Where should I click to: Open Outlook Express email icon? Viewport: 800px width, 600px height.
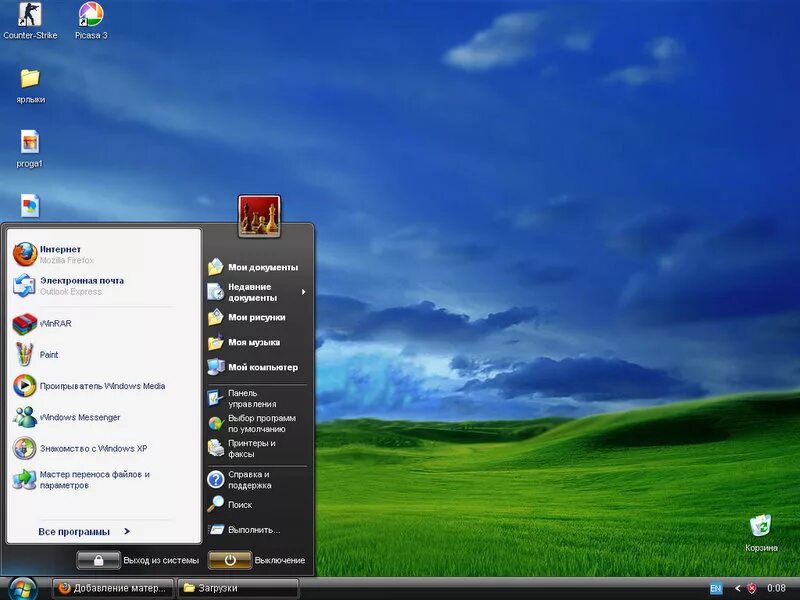[x=24, y=286]
